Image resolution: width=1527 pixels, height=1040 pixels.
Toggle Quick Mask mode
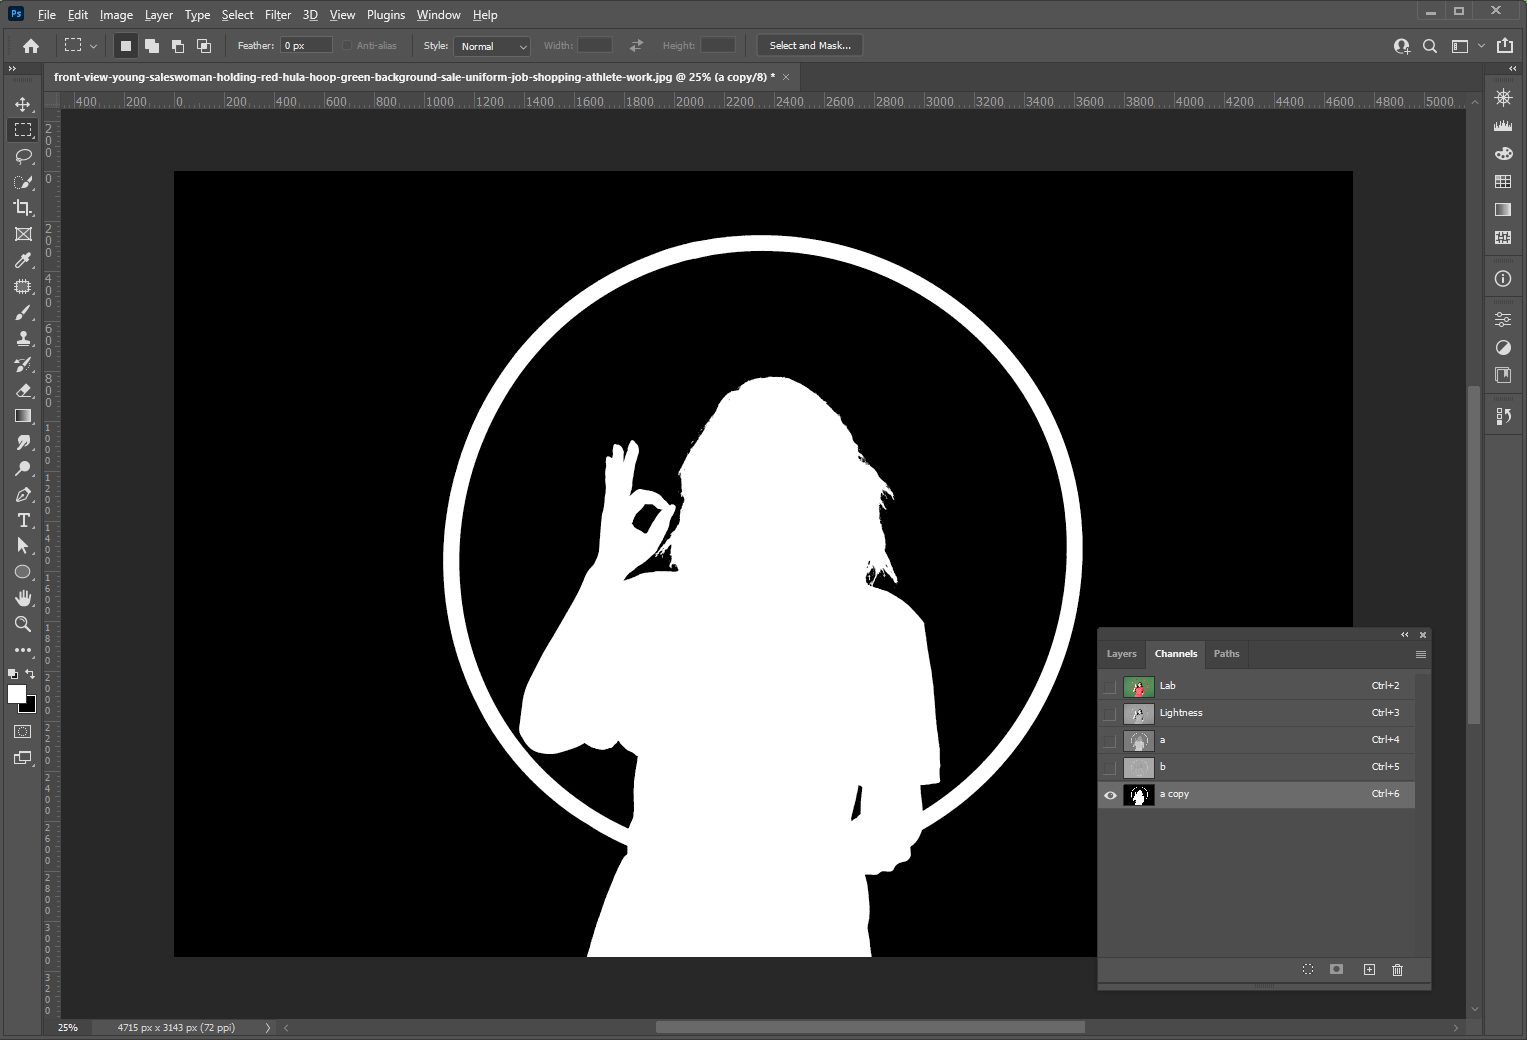pyautogui.click(x=23, y=732)
